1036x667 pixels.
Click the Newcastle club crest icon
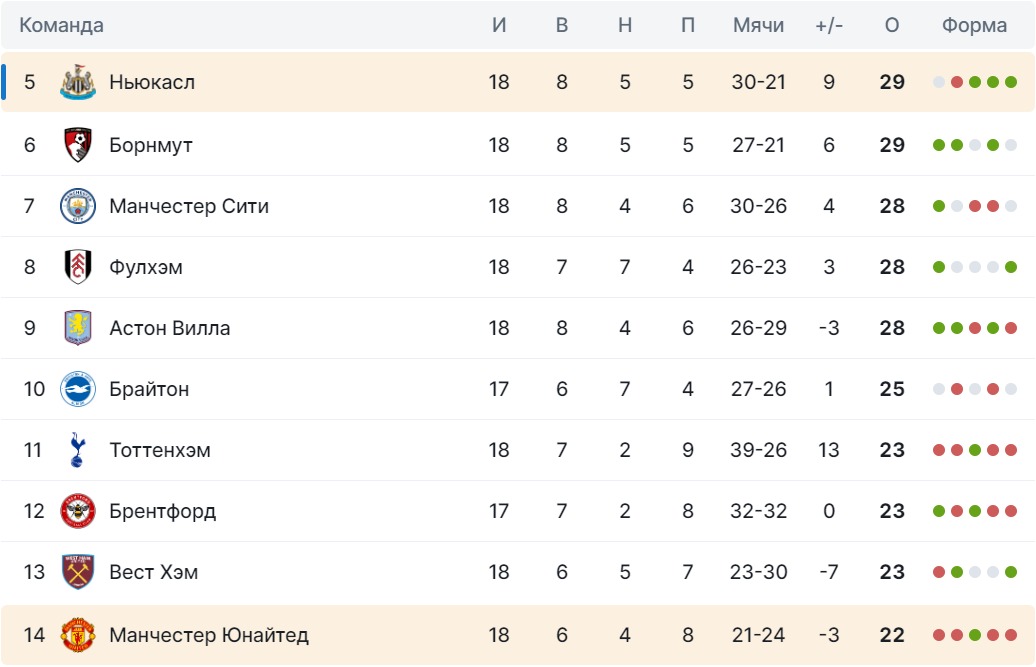coord(78,83)
